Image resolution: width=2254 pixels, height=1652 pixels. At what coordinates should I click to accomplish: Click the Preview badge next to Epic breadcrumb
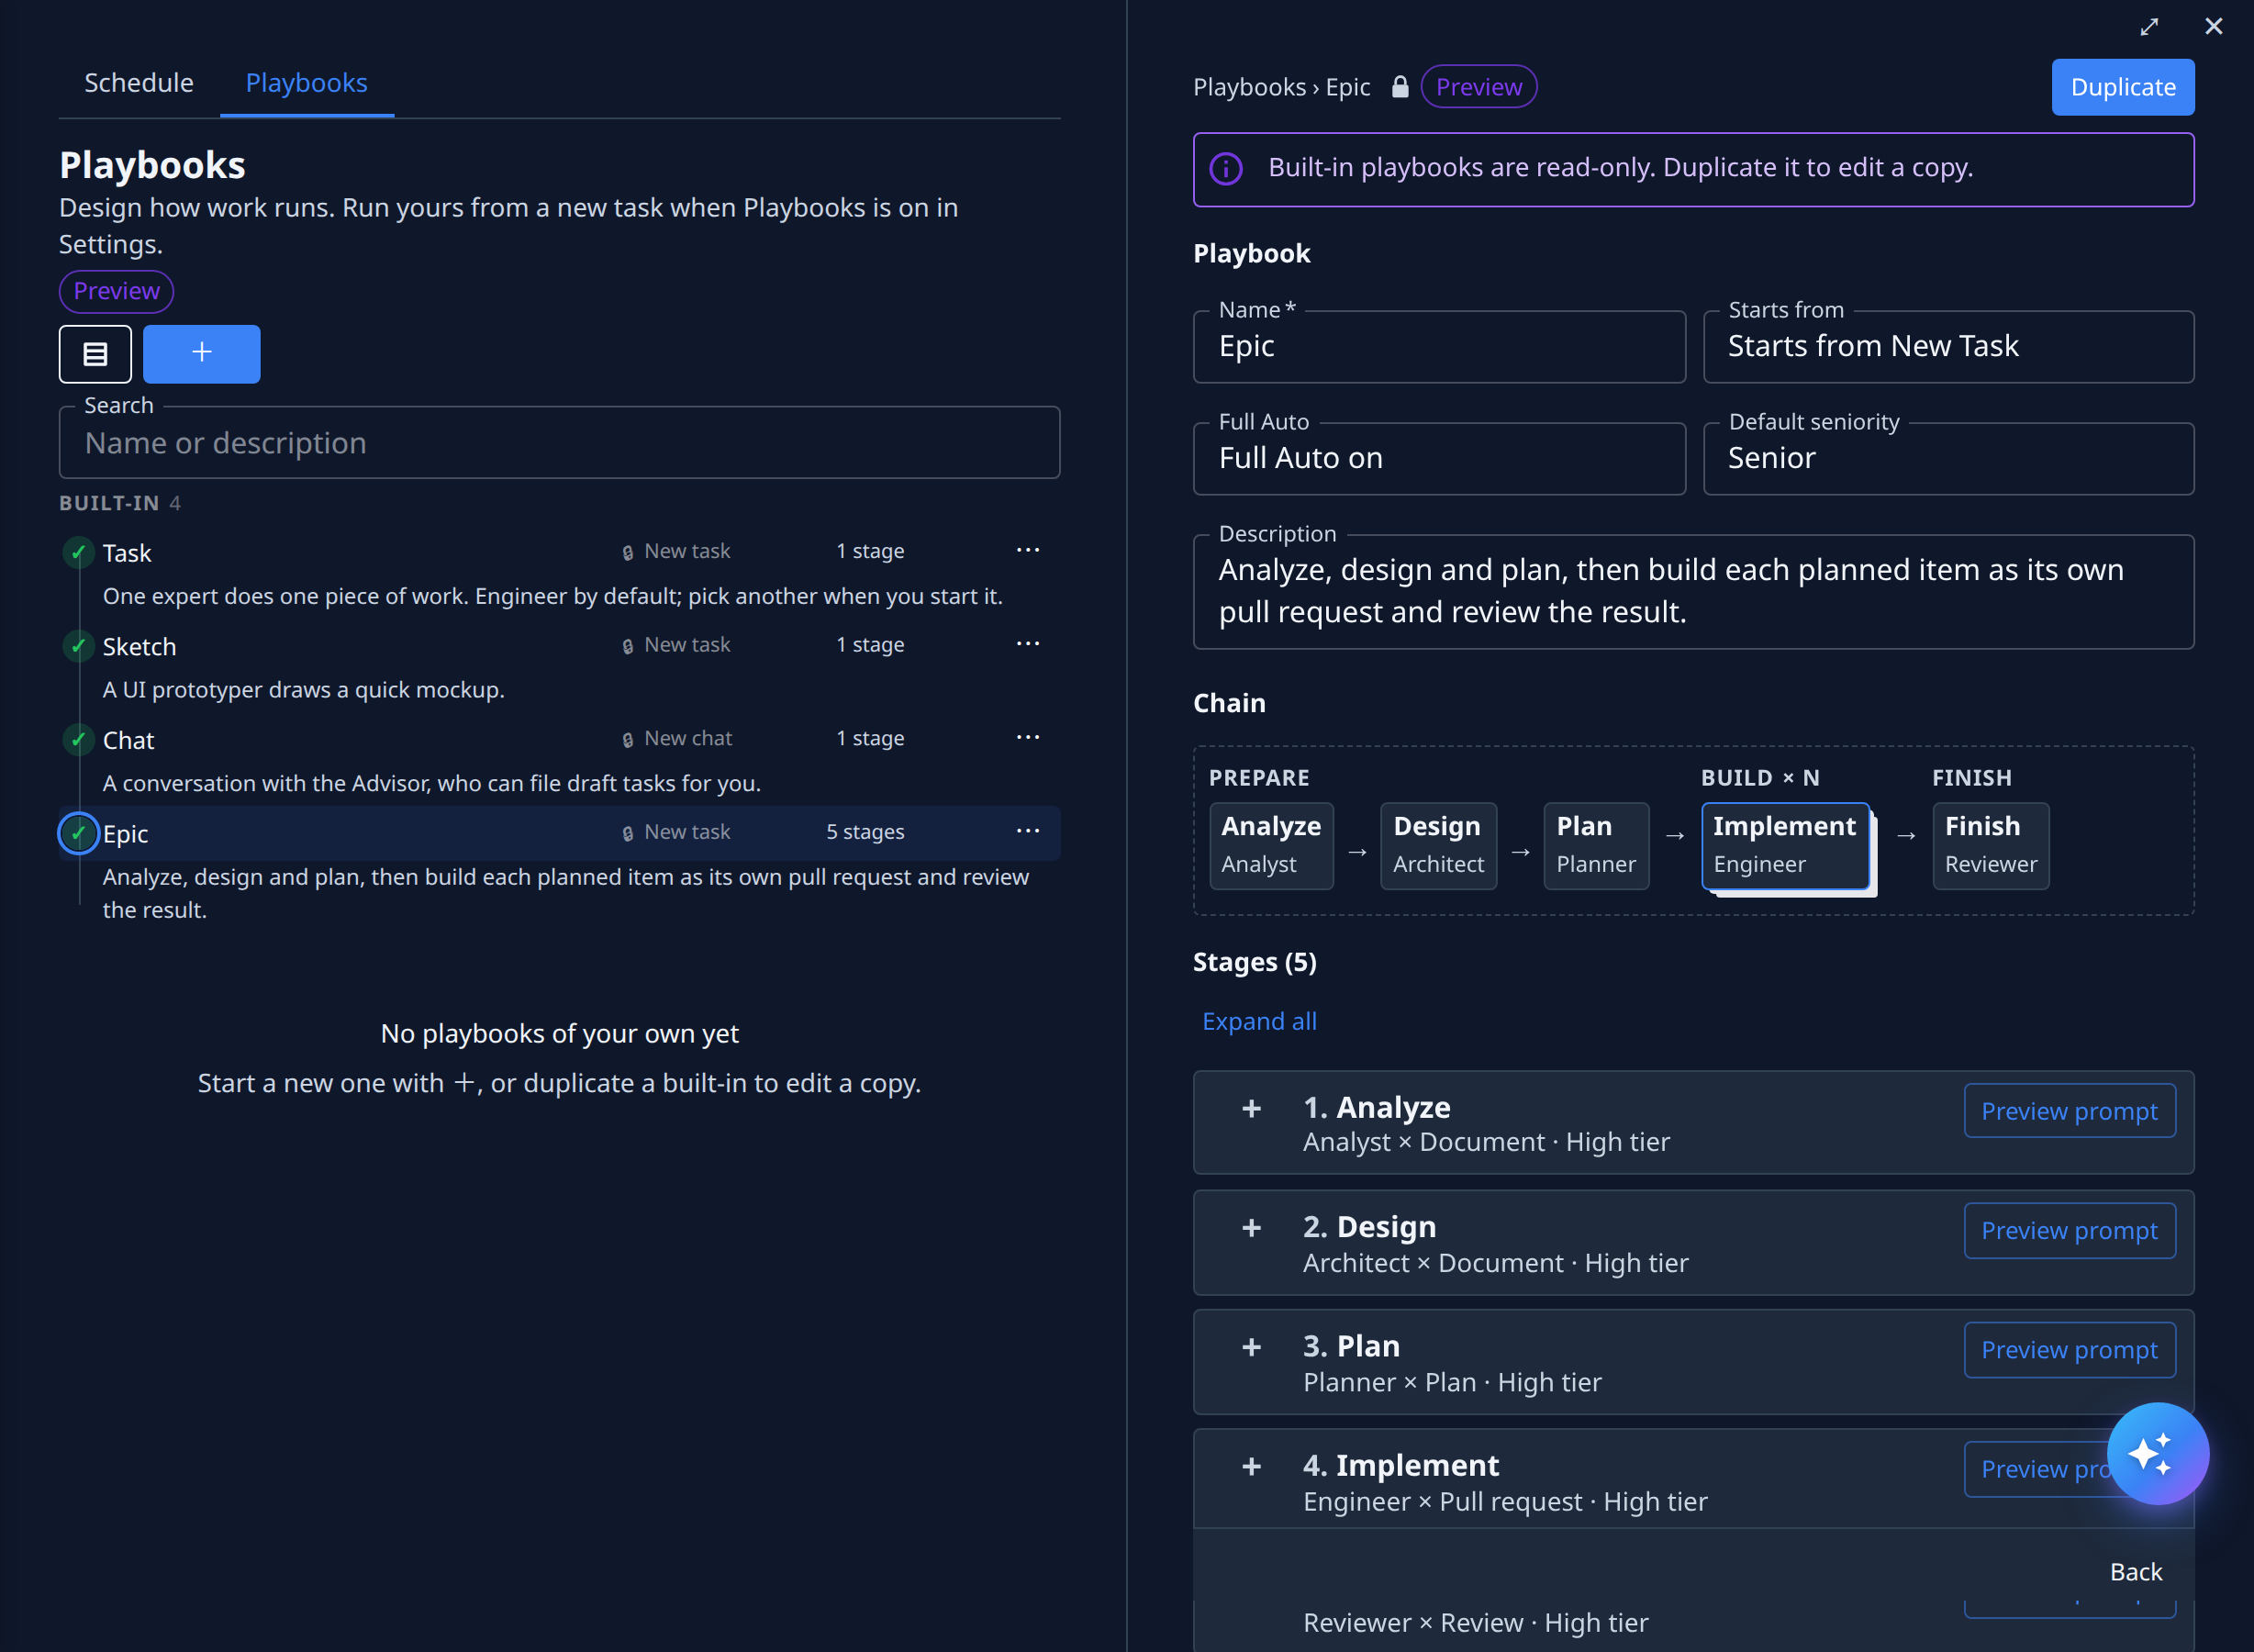(x=1478, y=87)
